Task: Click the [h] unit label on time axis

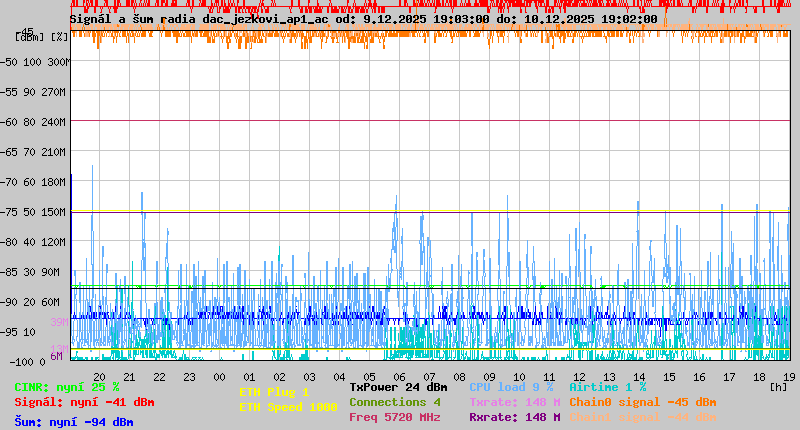Action: [777, 386]
